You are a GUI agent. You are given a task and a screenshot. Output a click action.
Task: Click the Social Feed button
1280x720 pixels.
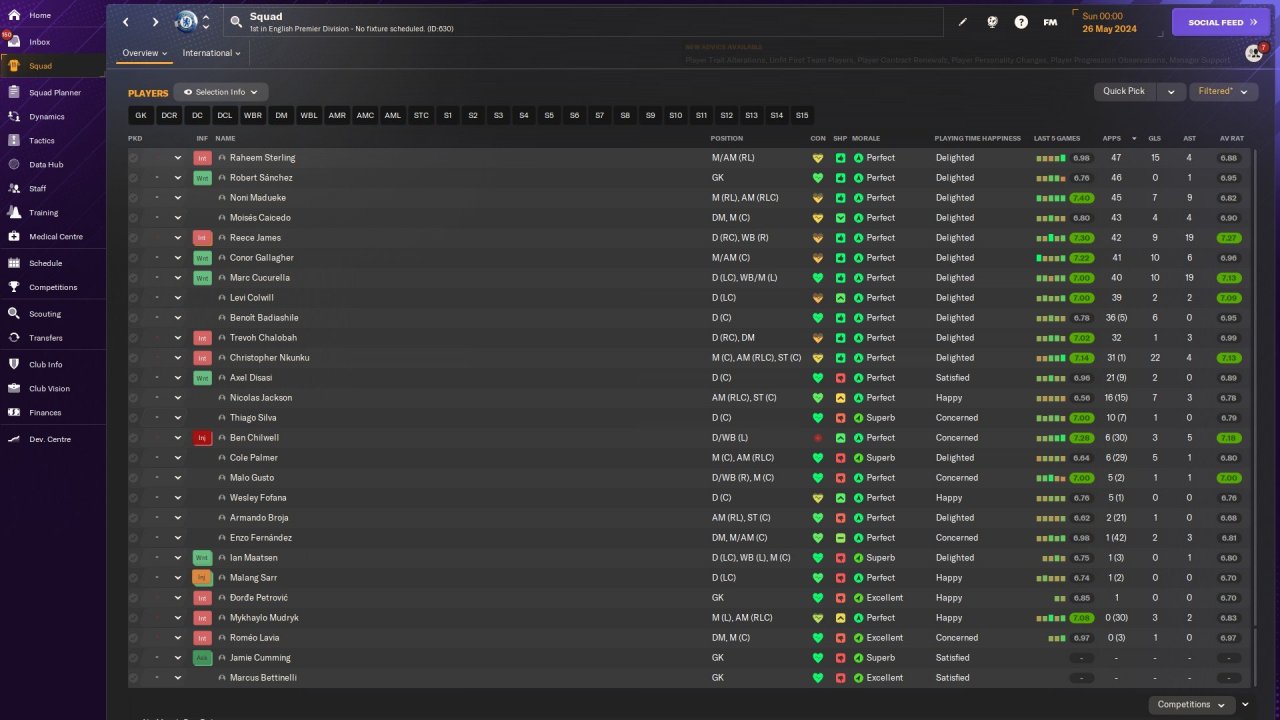pos(1220,22)
